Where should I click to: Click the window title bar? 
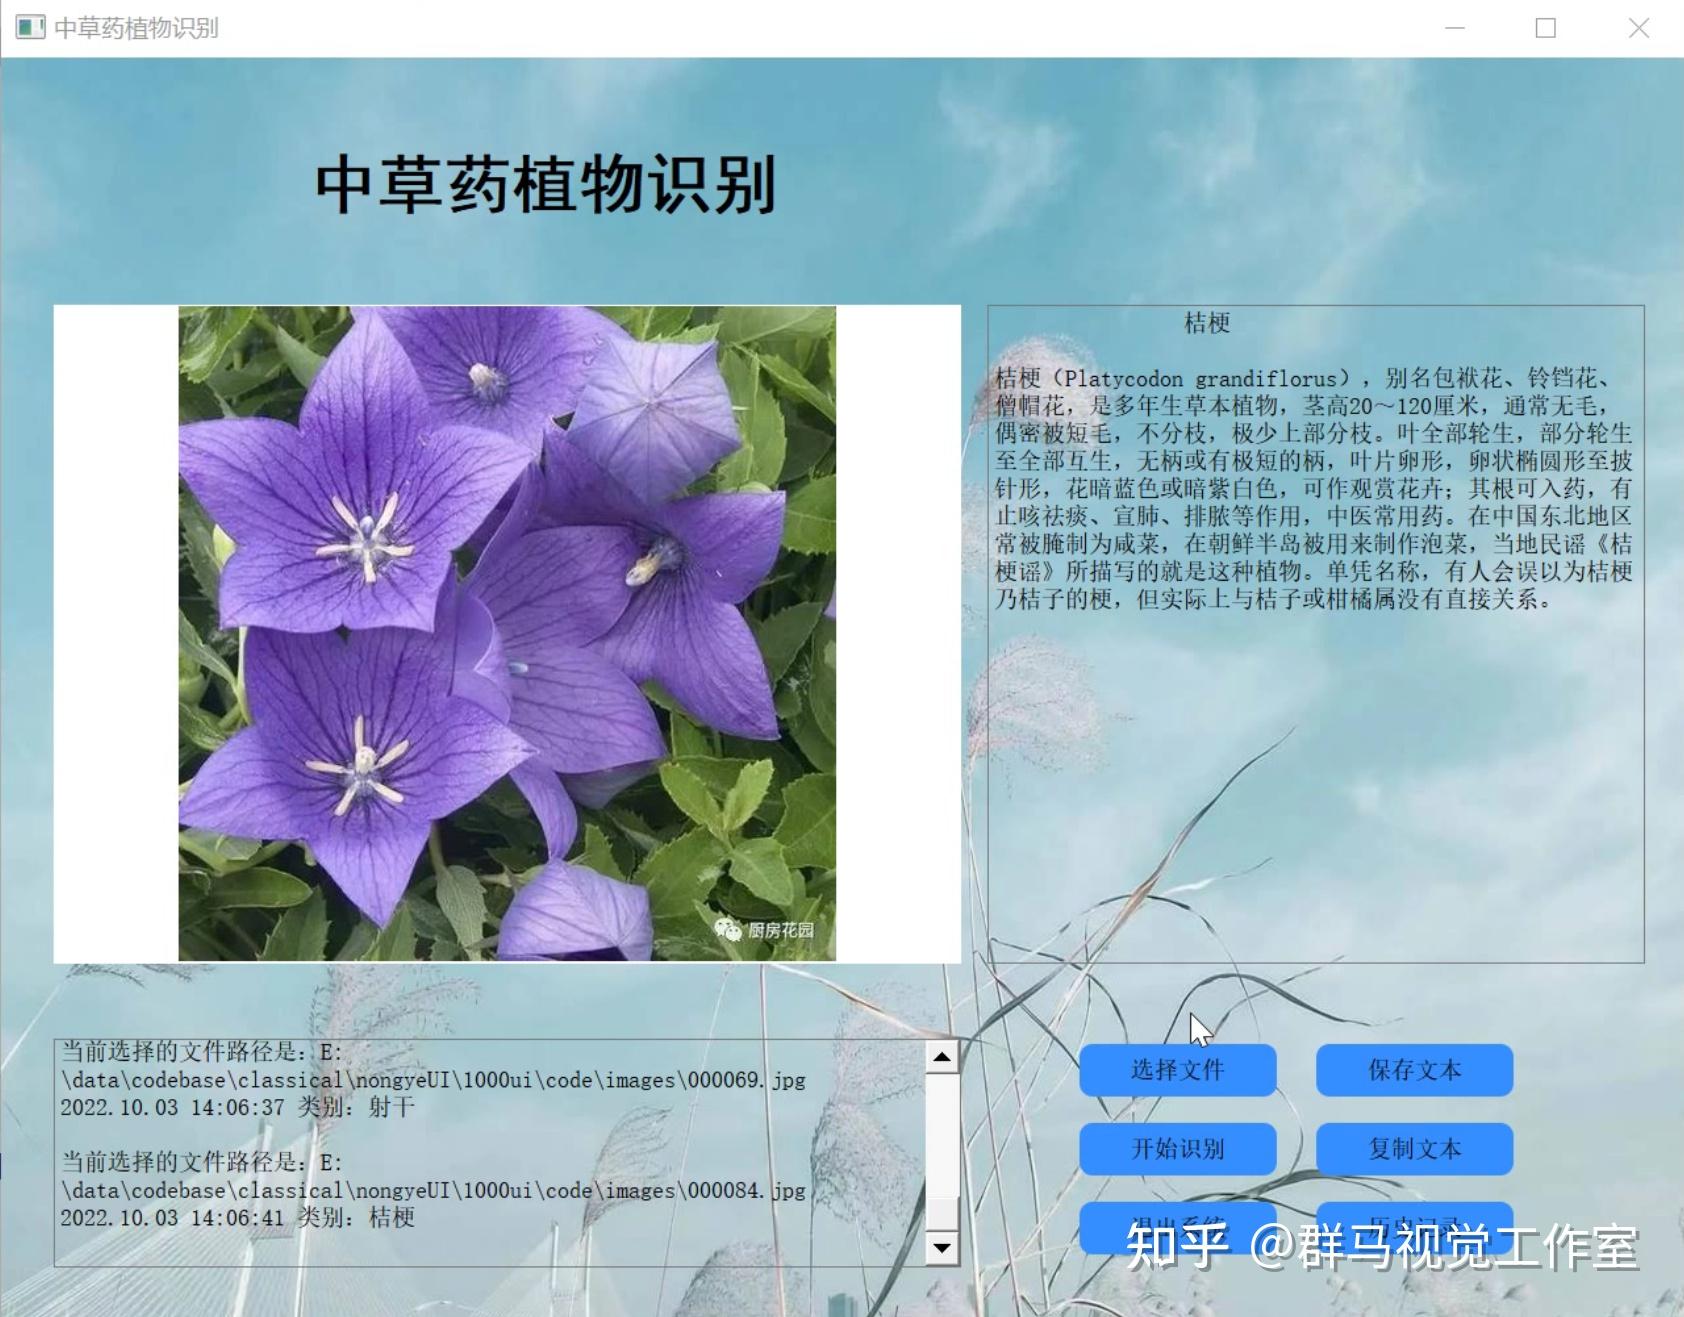click(700, 28)
